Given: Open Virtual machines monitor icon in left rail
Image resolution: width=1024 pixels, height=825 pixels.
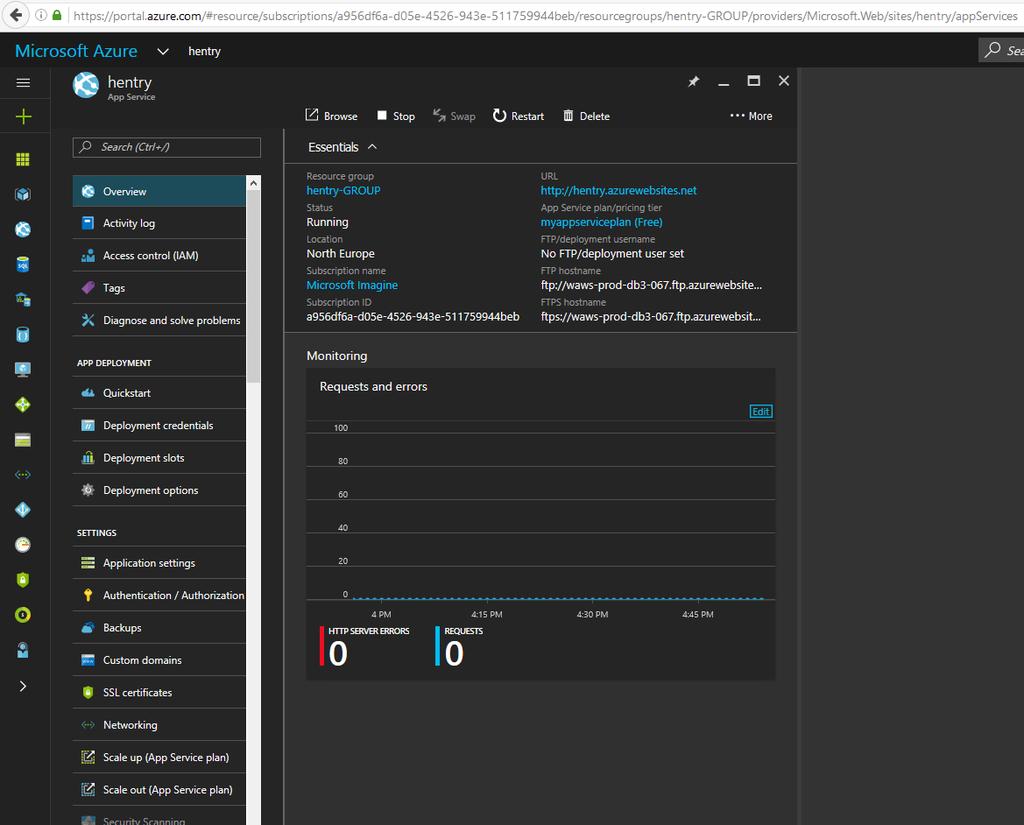Looking at the screenshot, I should [23, 370].
